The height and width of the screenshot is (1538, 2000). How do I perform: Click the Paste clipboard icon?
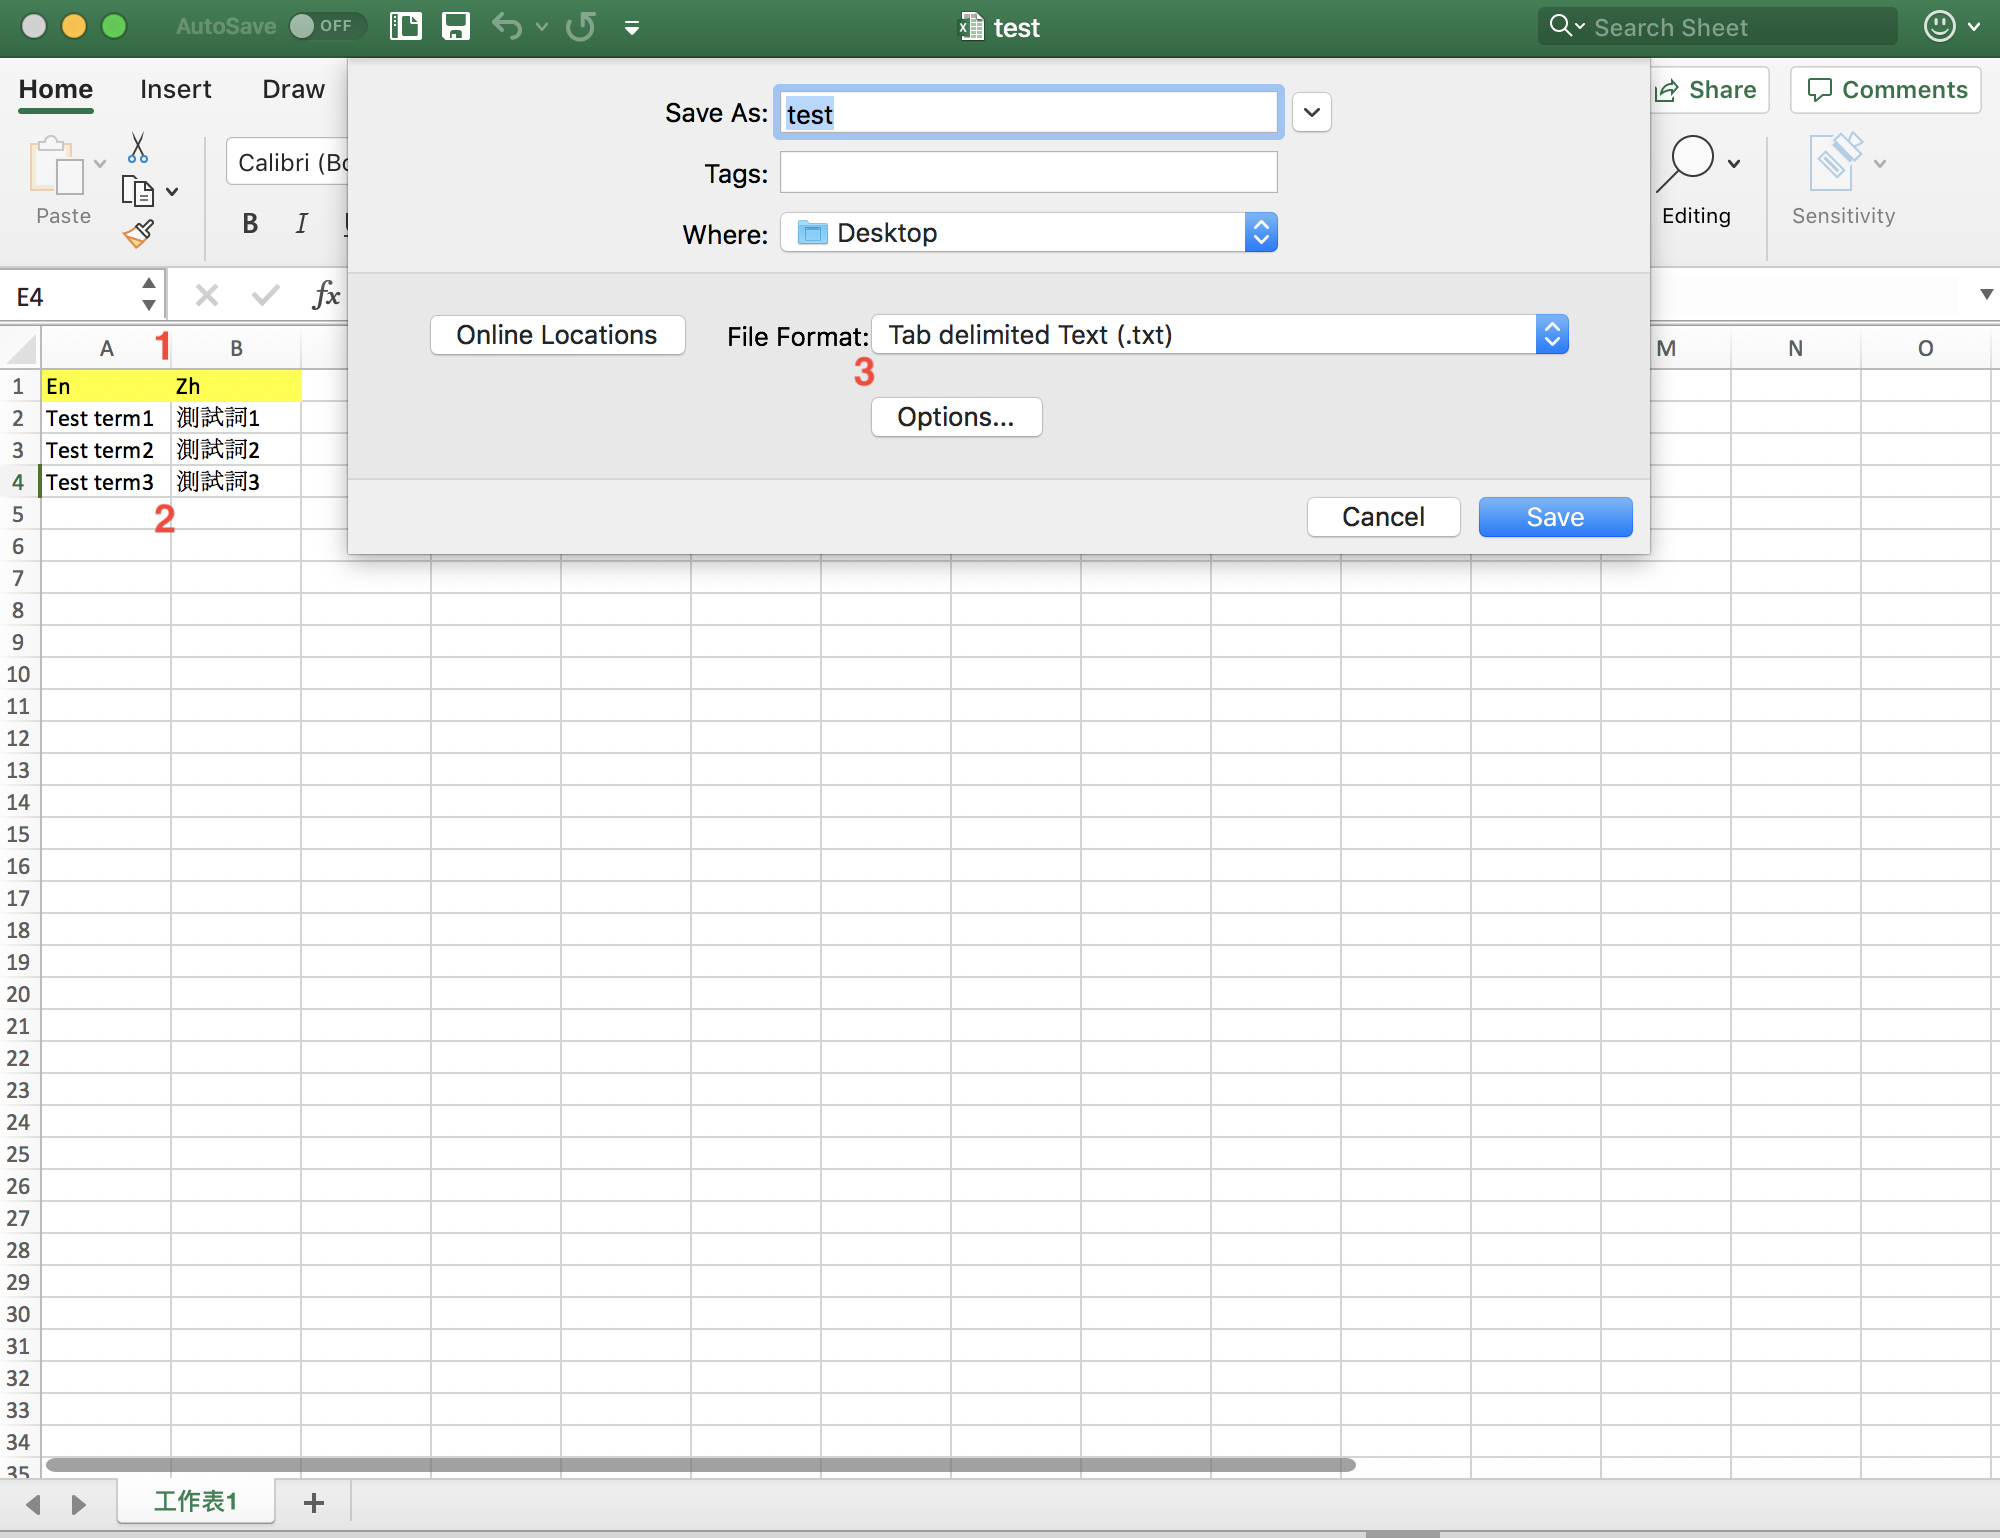tap(57, 166)
